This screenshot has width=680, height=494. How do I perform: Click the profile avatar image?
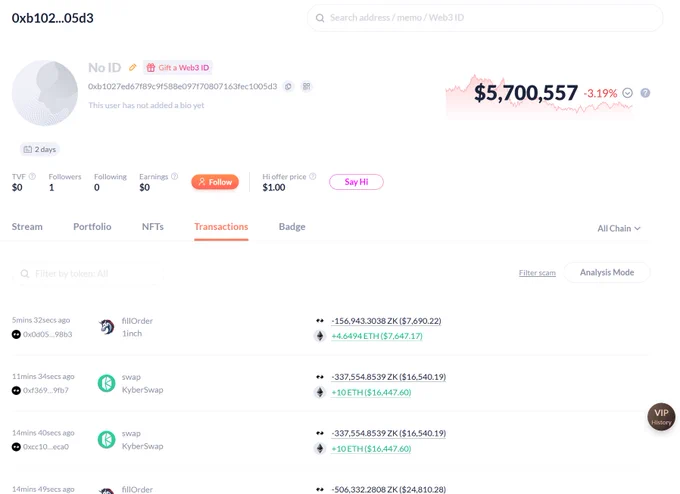(x=45, y=93)
